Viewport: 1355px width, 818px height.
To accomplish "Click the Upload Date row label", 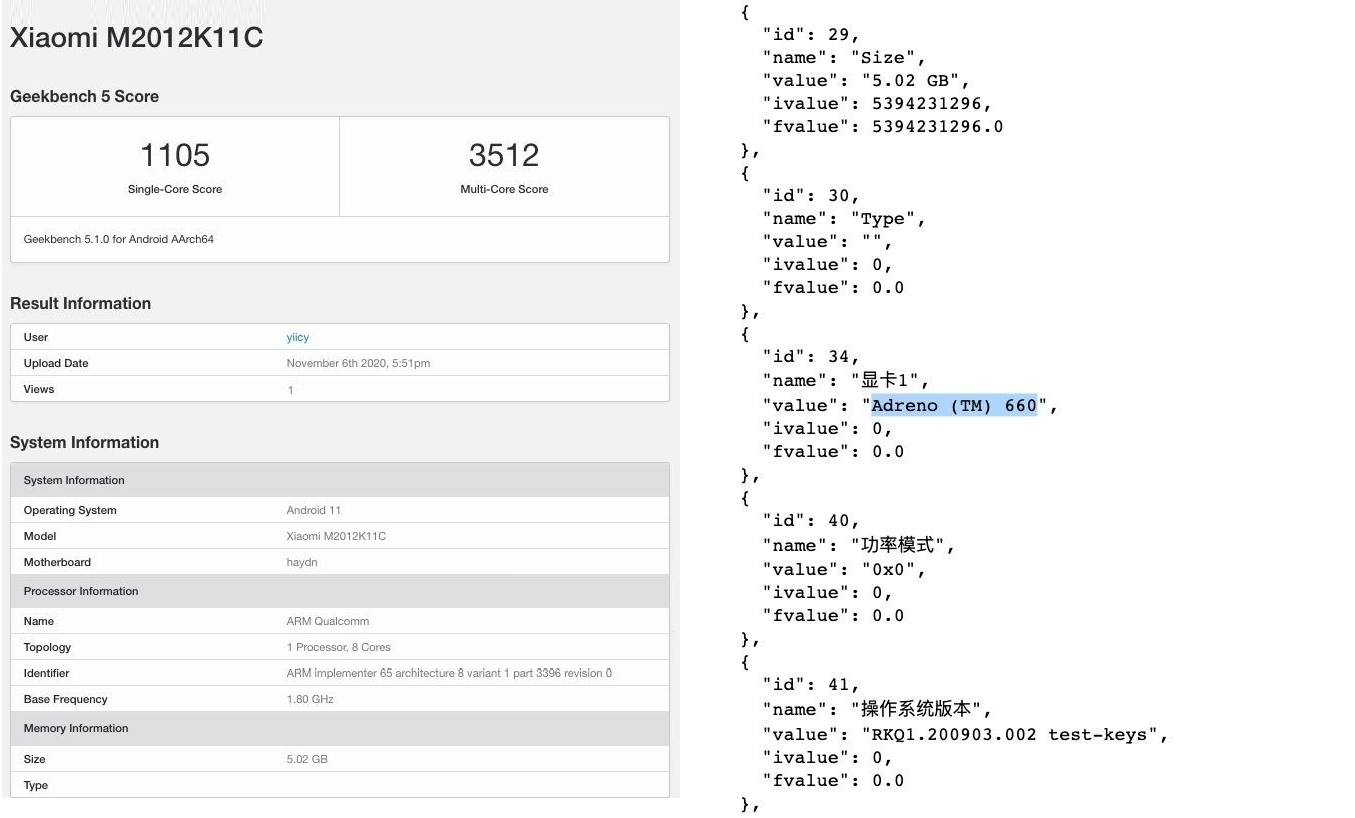I will point(56,363).
